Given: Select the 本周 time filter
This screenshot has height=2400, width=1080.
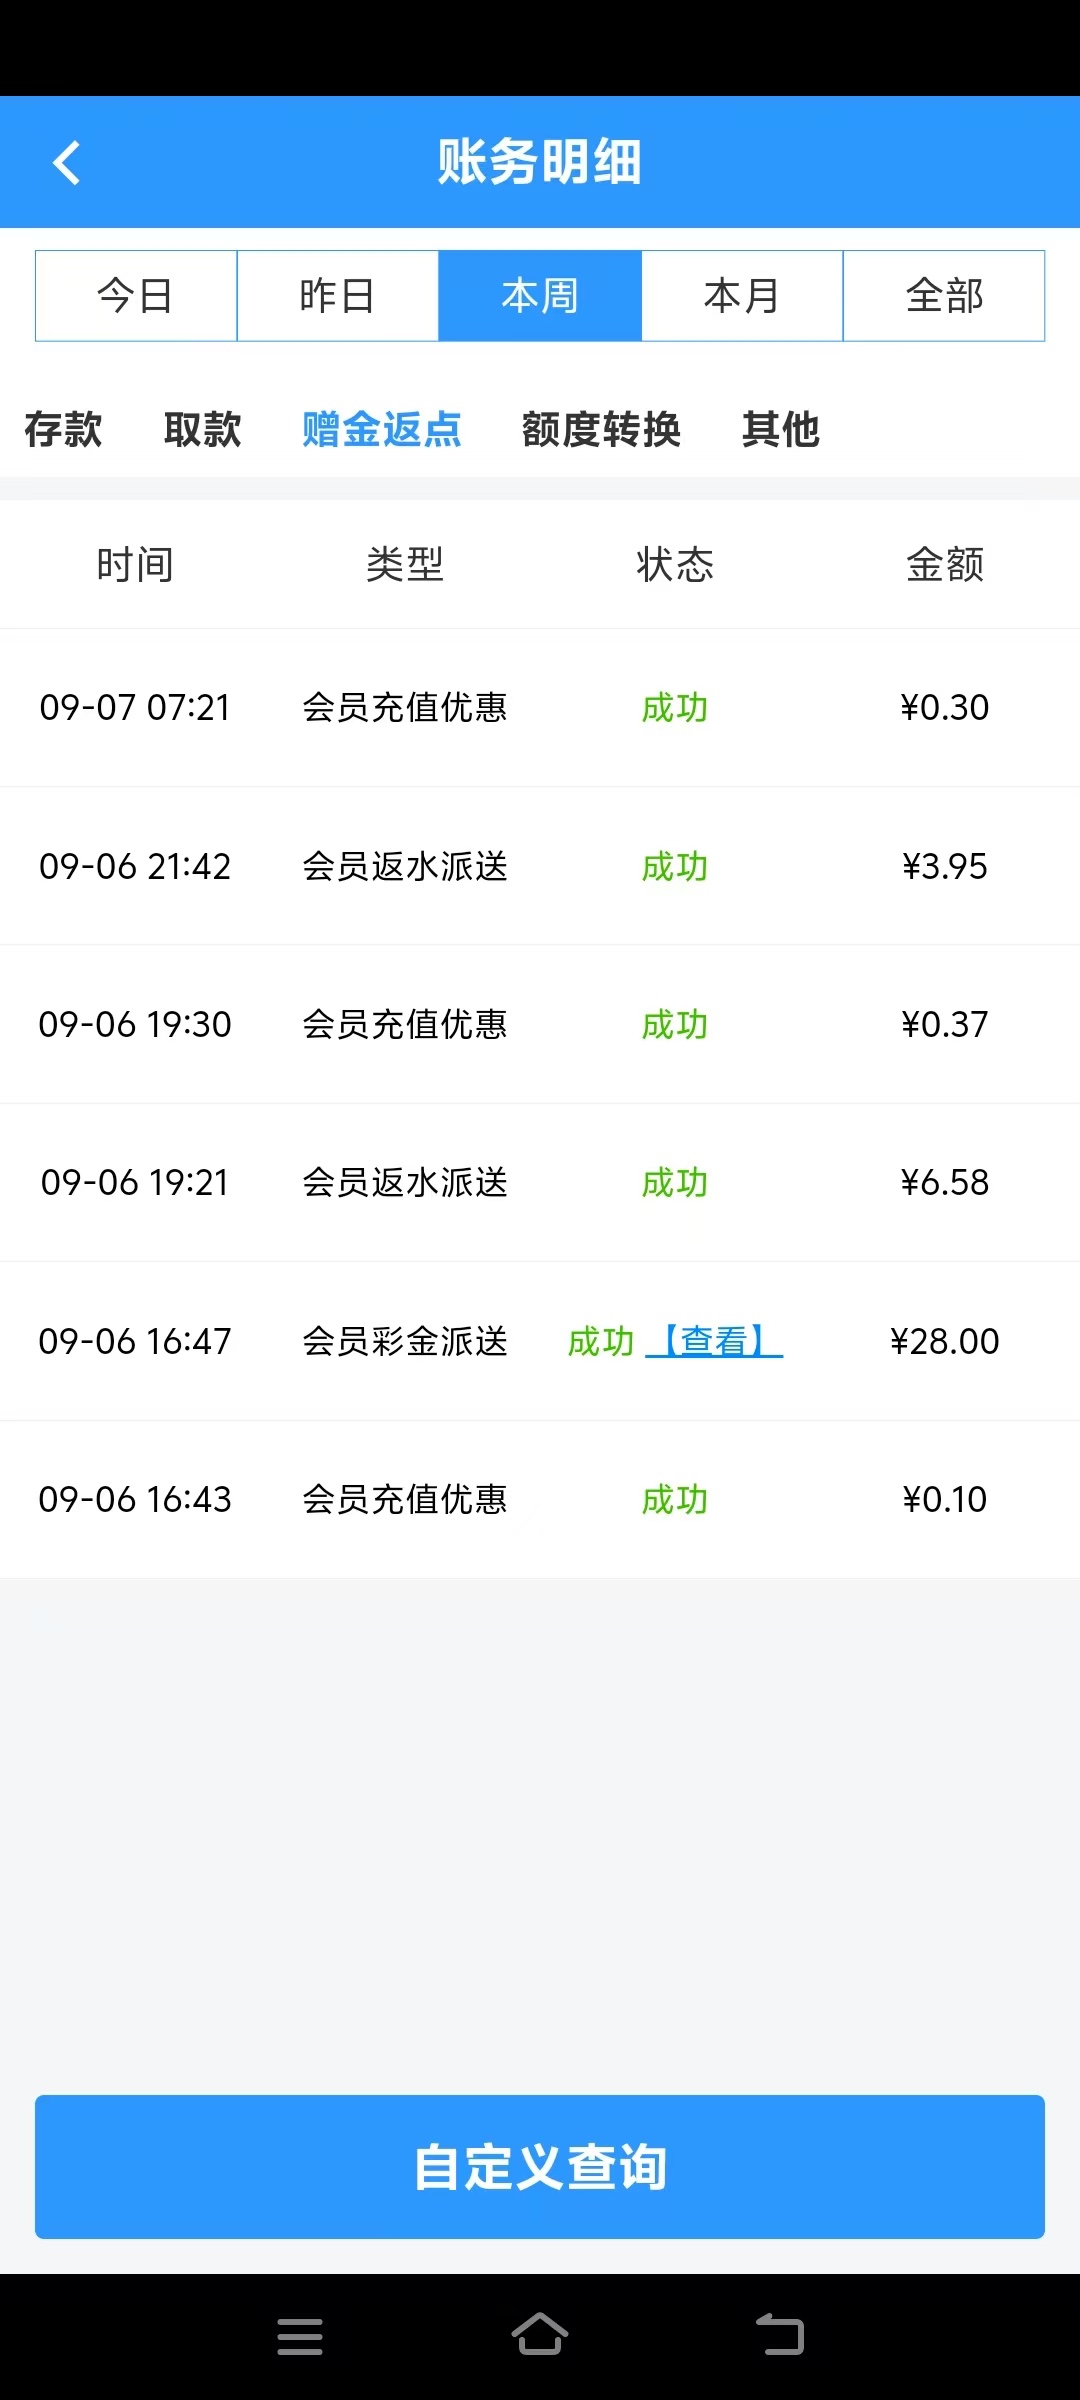Looking at the screenshot, I should [540, 296].
